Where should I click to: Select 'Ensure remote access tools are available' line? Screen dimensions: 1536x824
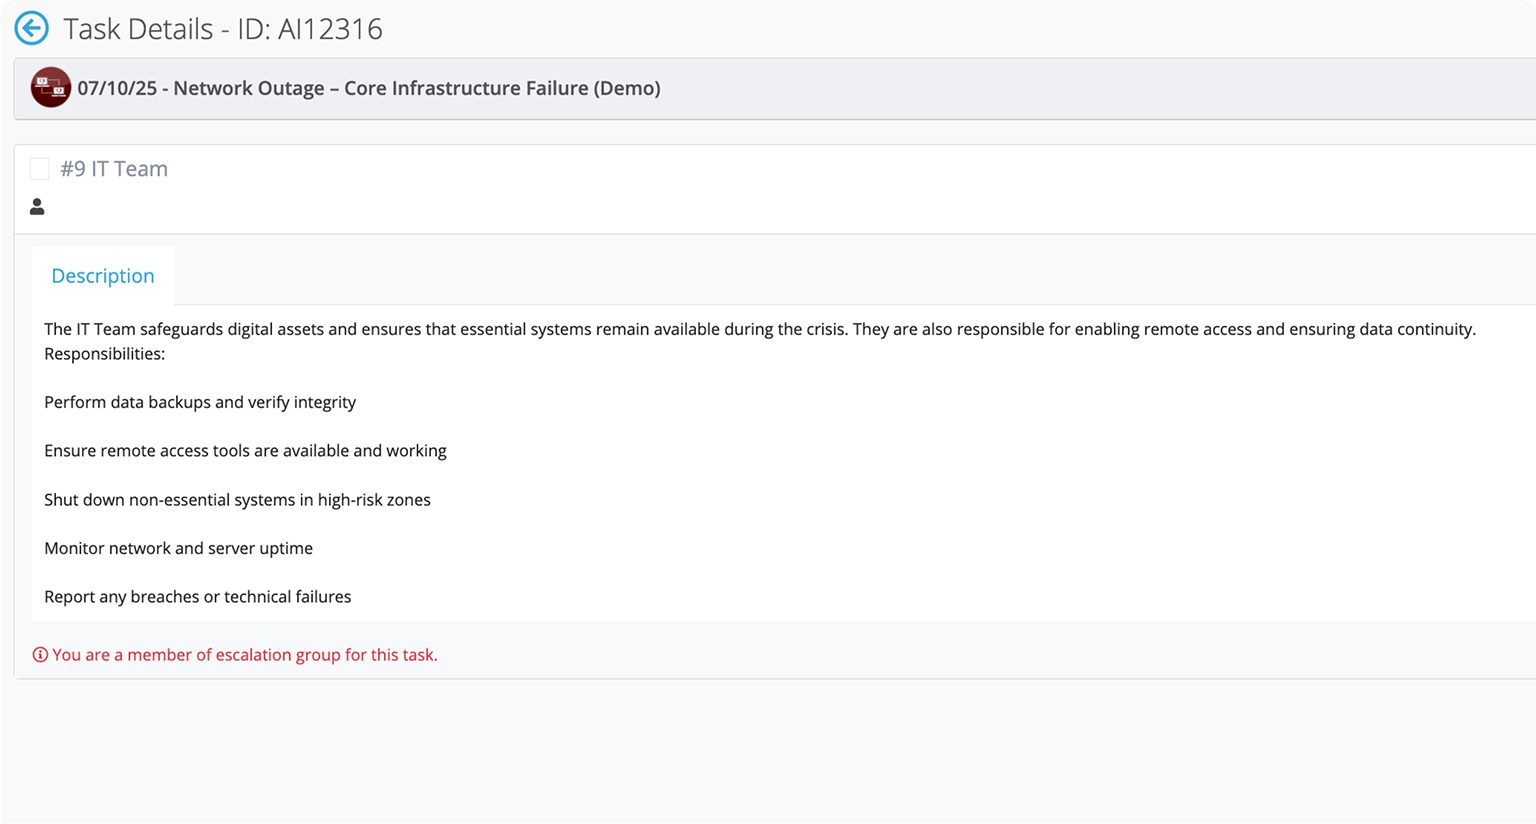245,451
